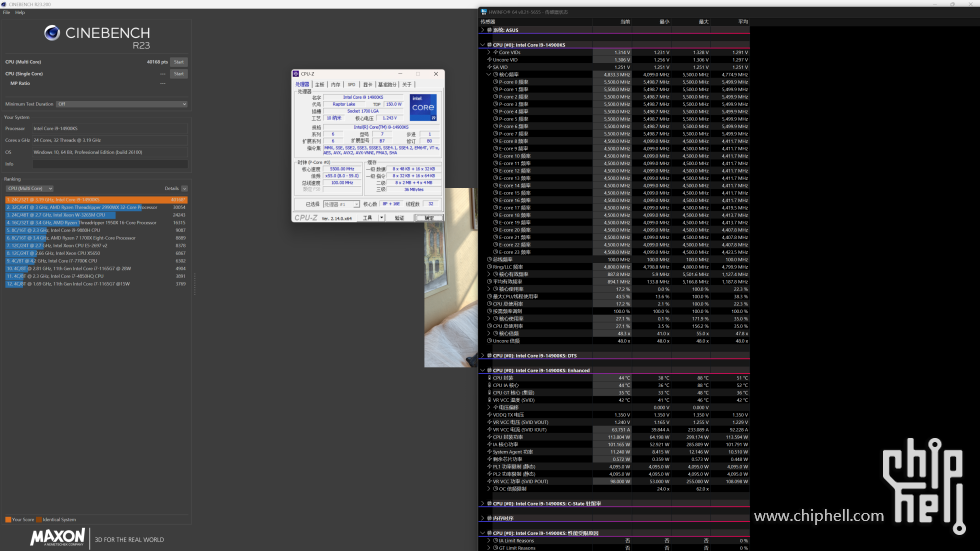The height and width of the screenshot is (551, 980).
Task: Click the 40168 pts multi core score
Action: [158, 62]
